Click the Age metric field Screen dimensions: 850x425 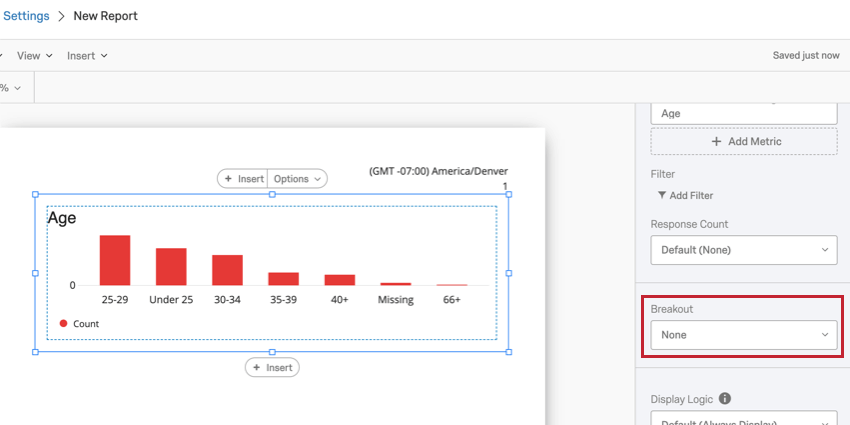coord(744,113)
